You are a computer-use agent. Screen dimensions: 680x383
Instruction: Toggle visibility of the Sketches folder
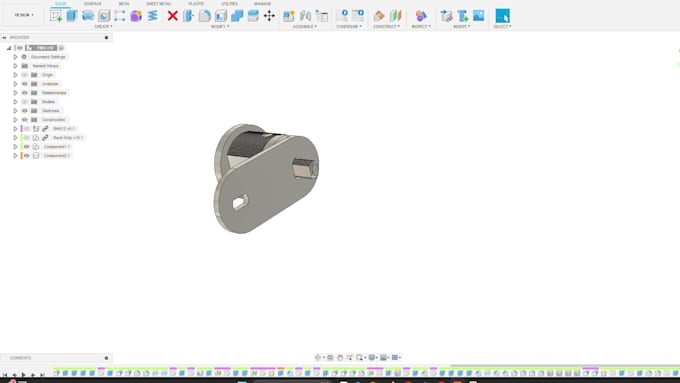pos(25,111)
